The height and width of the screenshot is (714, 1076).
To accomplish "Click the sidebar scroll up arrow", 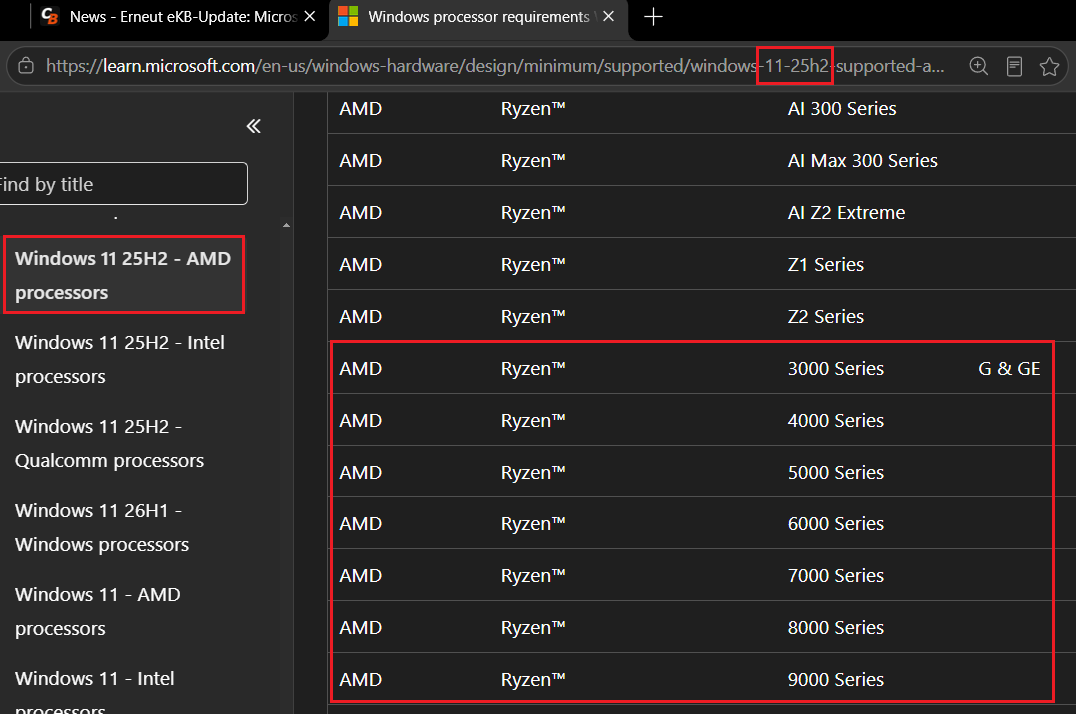I will [286, 225].
